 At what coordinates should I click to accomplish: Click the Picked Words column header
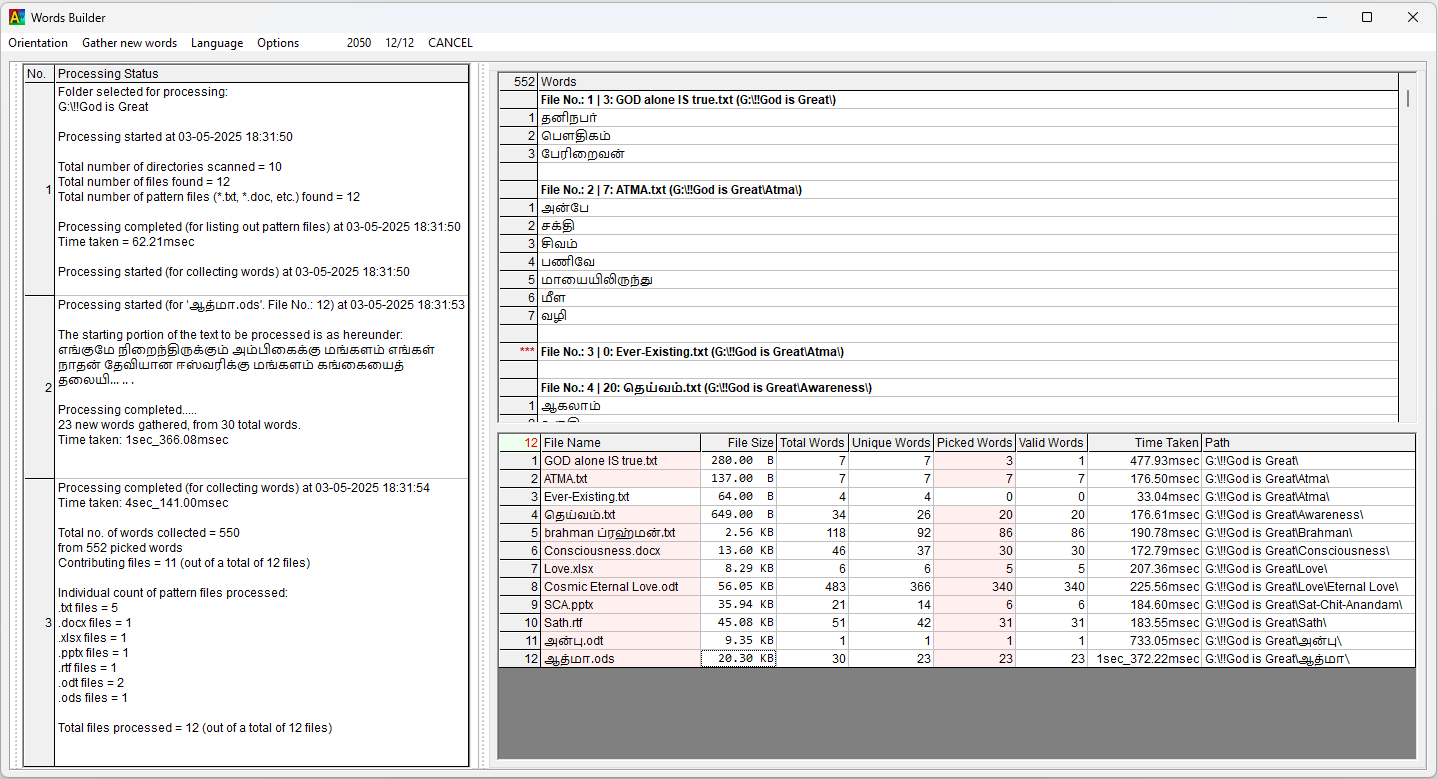tap(975, 442)
